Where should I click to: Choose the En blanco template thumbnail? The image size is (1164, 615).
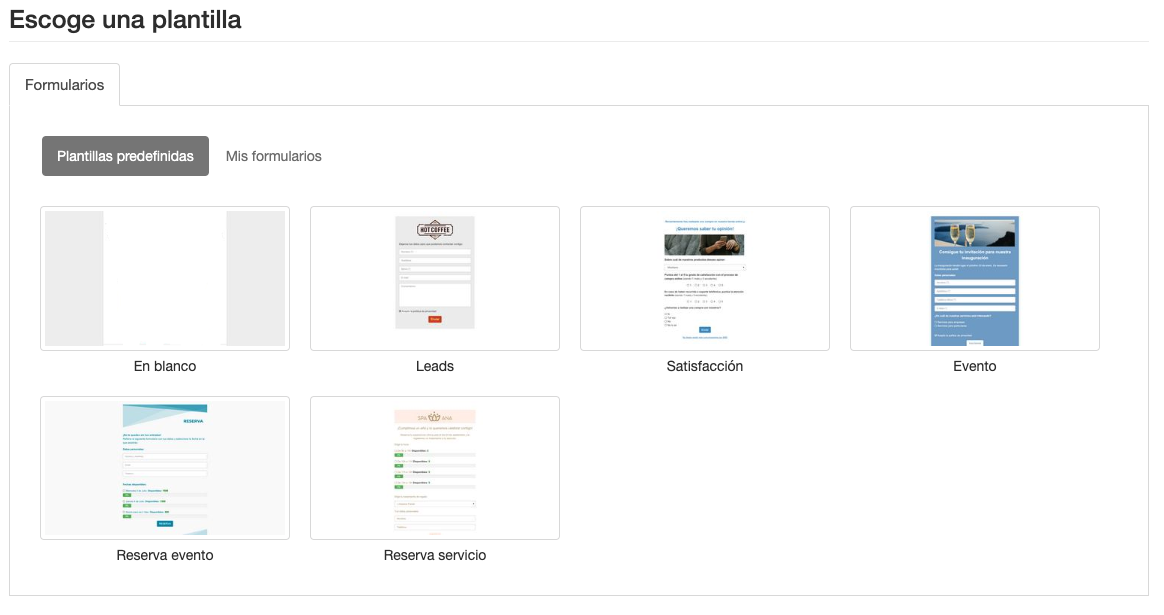(165, 278)
